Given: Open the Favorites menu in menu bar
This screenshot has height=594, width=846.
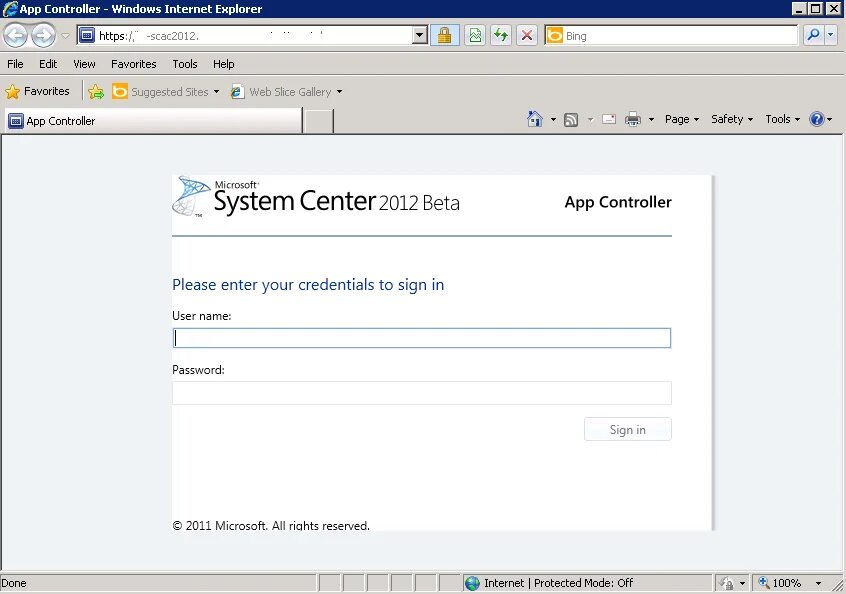Looking at the screenshot, I should click(x=133, y=64).
